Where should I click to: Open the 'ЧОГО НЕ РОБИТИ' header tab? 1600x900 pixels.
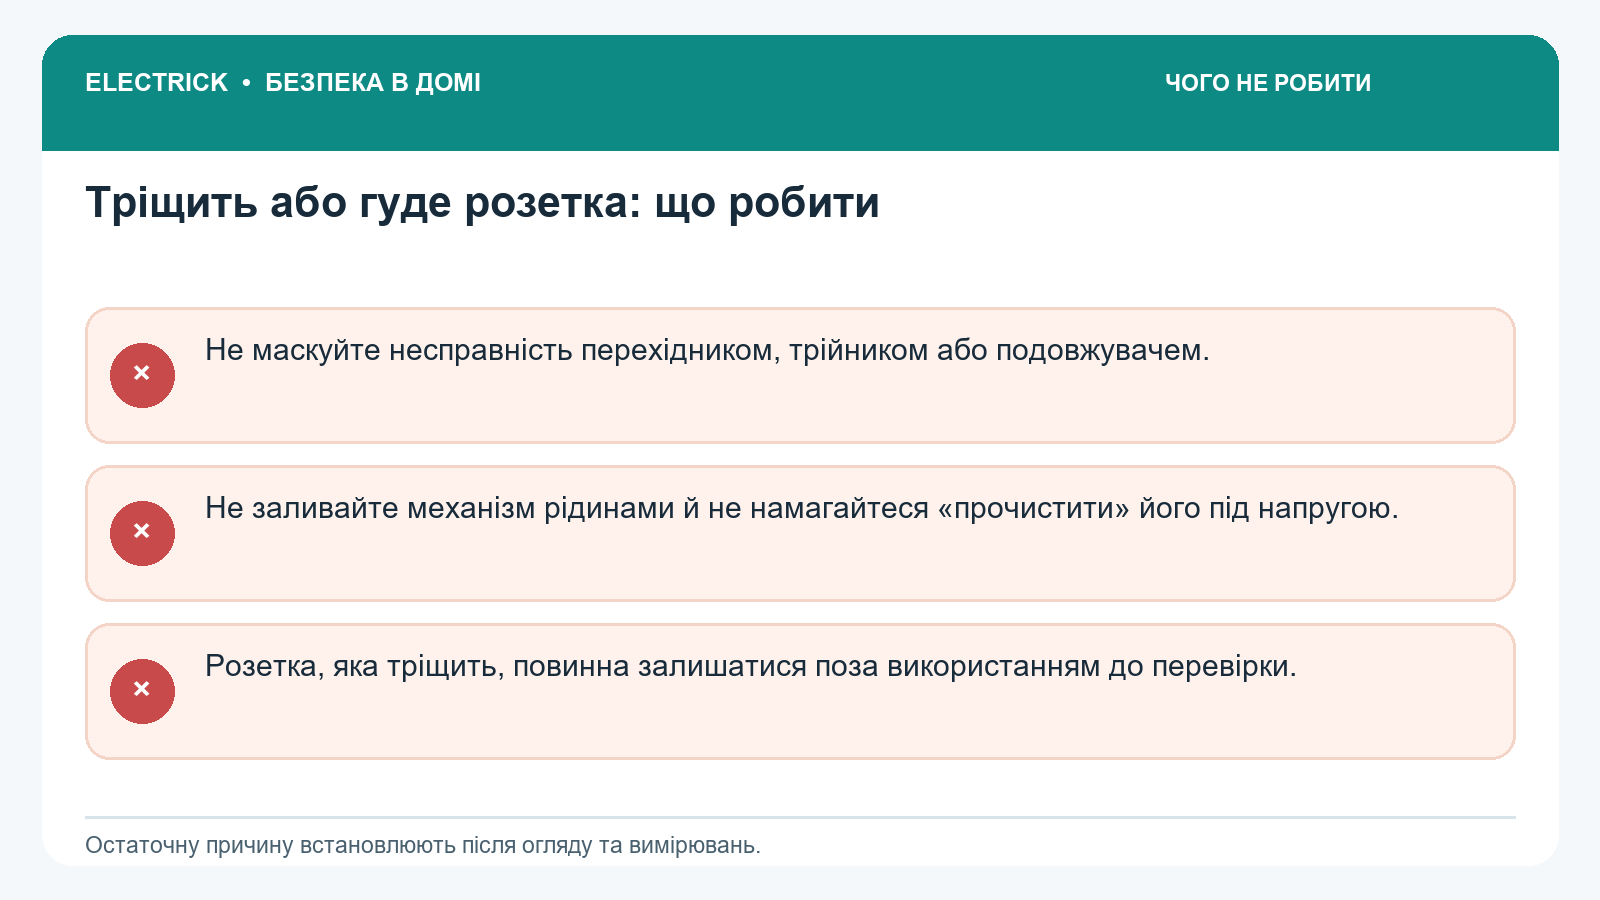tap(1268, 83)
